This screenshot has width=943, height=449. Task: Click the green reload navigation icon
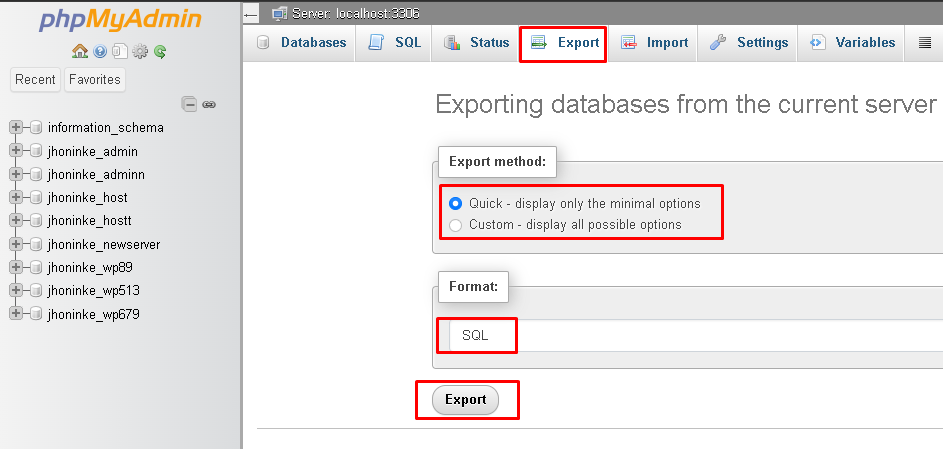[x=159, y=52]
